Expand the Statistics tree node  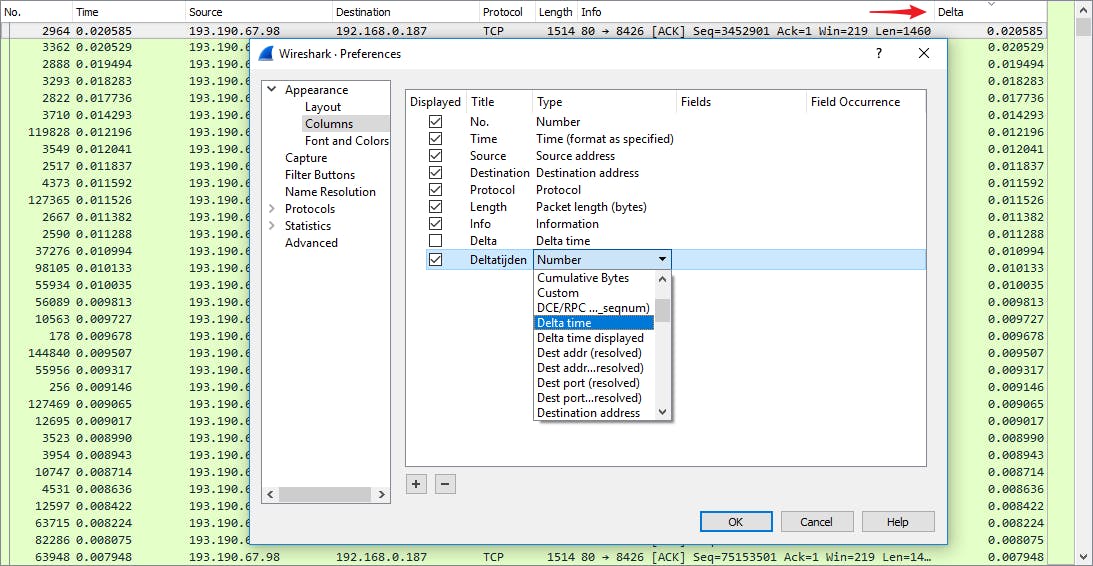click(x=272, y=226)
